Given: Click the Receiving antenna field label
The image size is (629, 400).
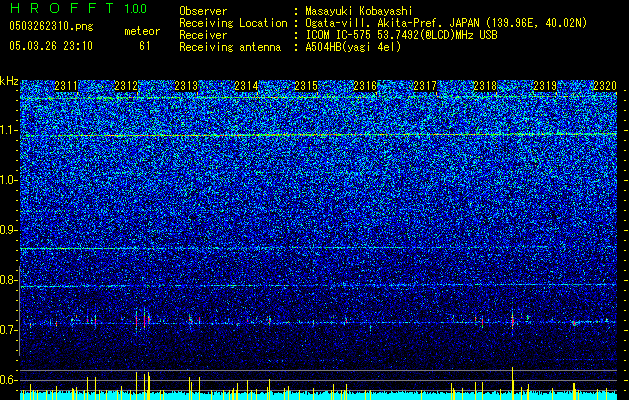Looking at the screenshot, I should pyautogui.click(x=230, y=47).
